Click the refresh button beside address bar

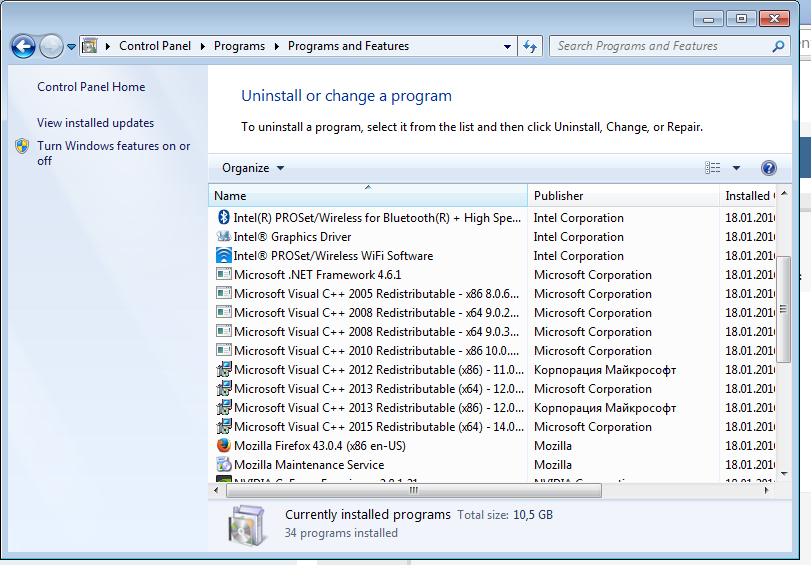[530, 46]
